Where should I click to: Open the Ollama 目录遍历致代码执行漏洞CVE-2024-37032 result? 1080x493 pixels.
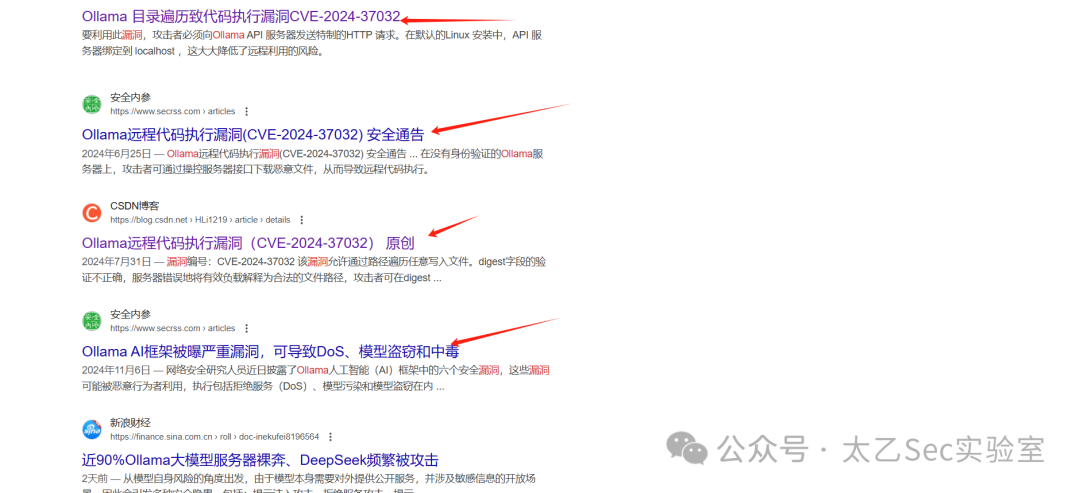click(240, 16)
